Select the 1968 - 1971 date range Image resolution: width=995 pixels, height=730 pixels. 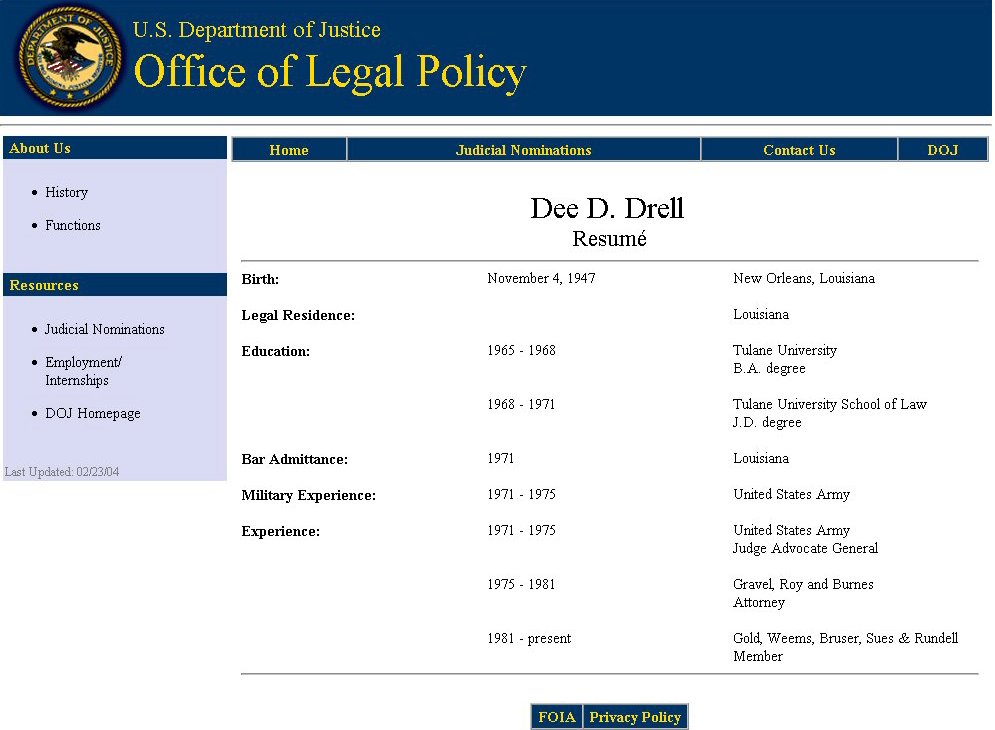coord(521,404)
